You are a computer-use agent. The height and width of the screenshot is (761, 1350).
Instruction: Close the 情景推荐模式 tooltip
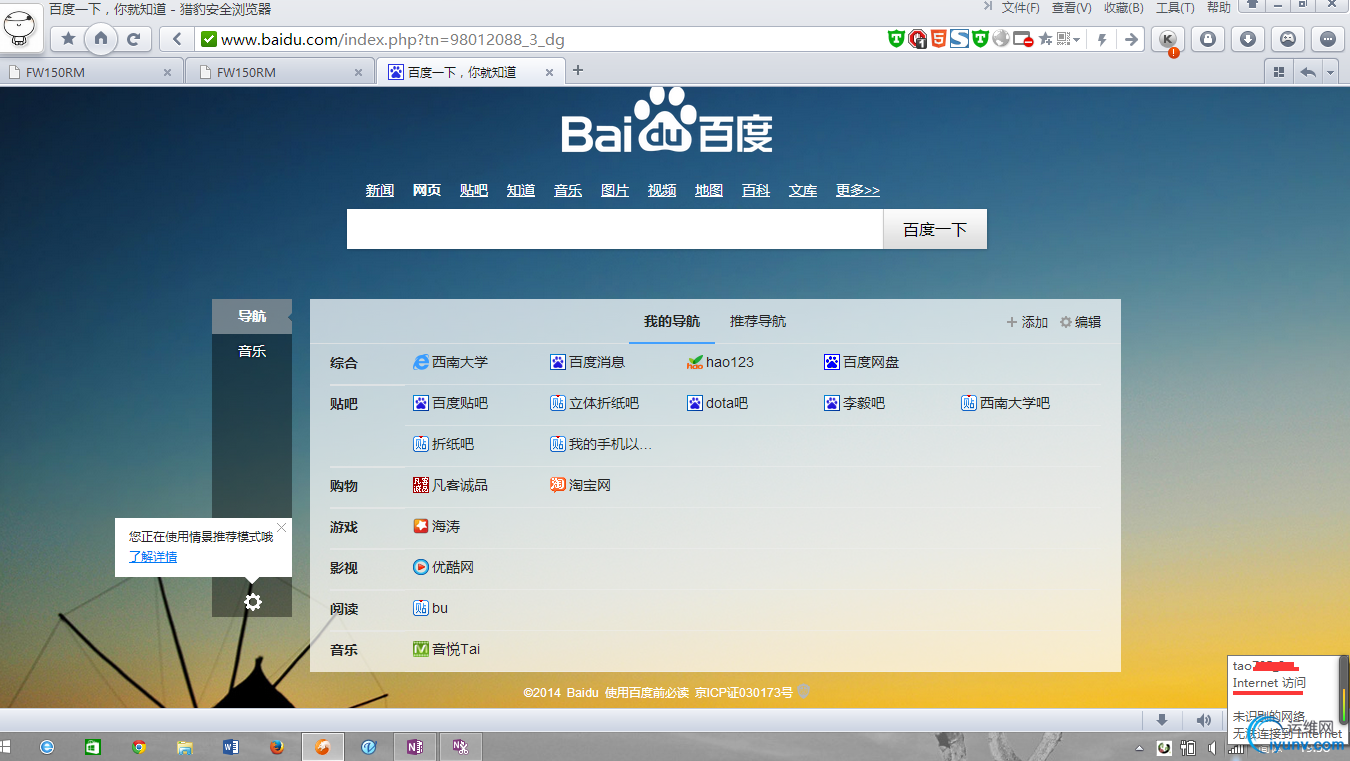point(281,527)
